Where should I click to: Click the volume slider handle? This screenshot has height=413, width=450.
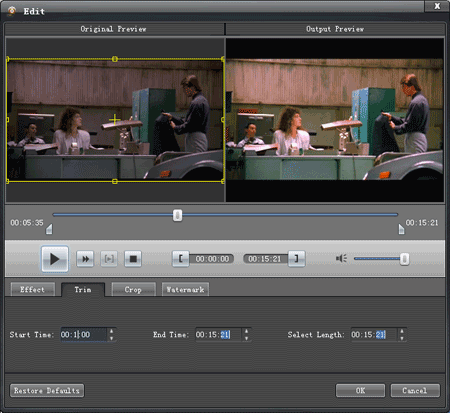tap(404, 259)
